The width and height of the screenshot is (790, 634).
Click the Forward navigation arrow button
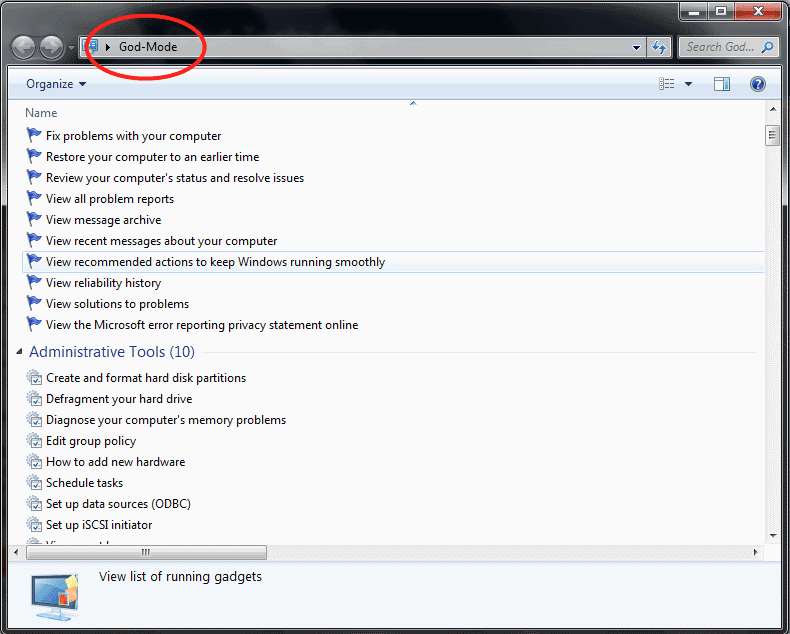[x=52, y=48]
